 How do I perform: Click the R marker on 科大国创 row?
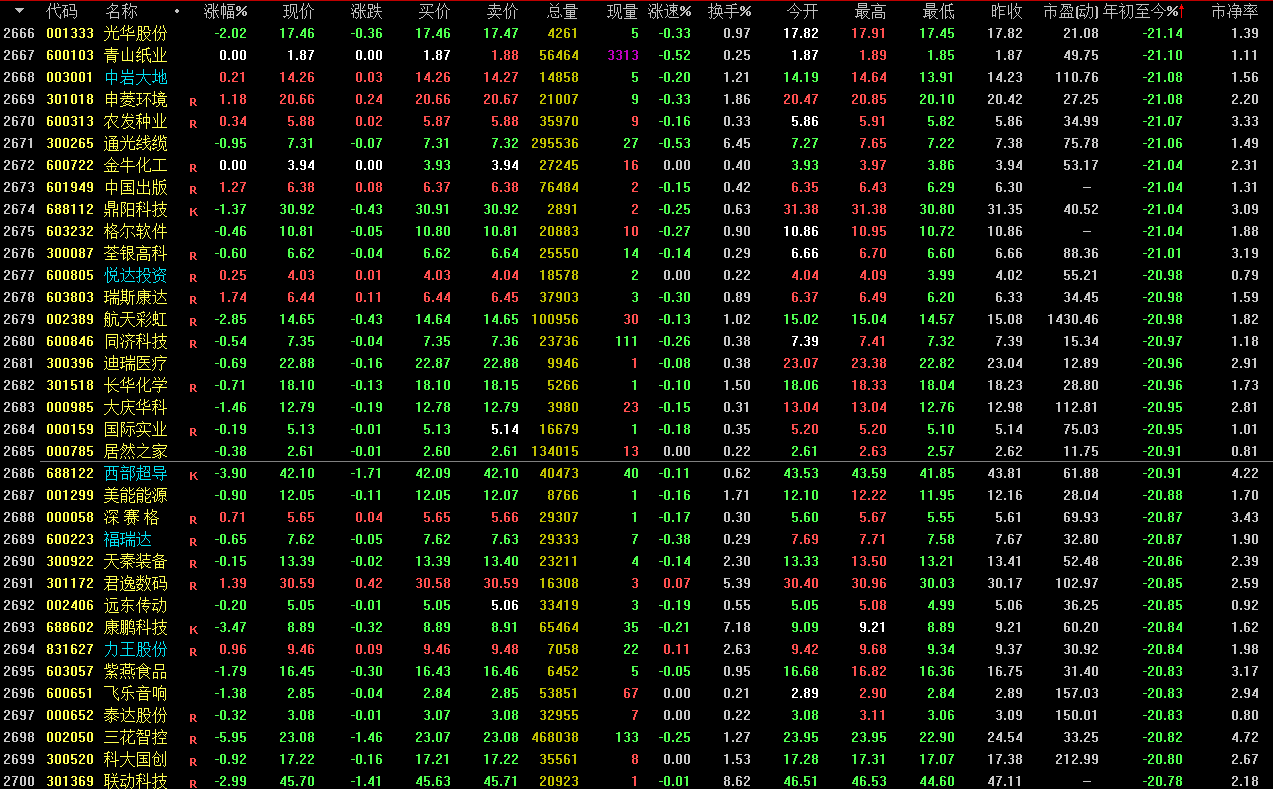tap(193, 761)
